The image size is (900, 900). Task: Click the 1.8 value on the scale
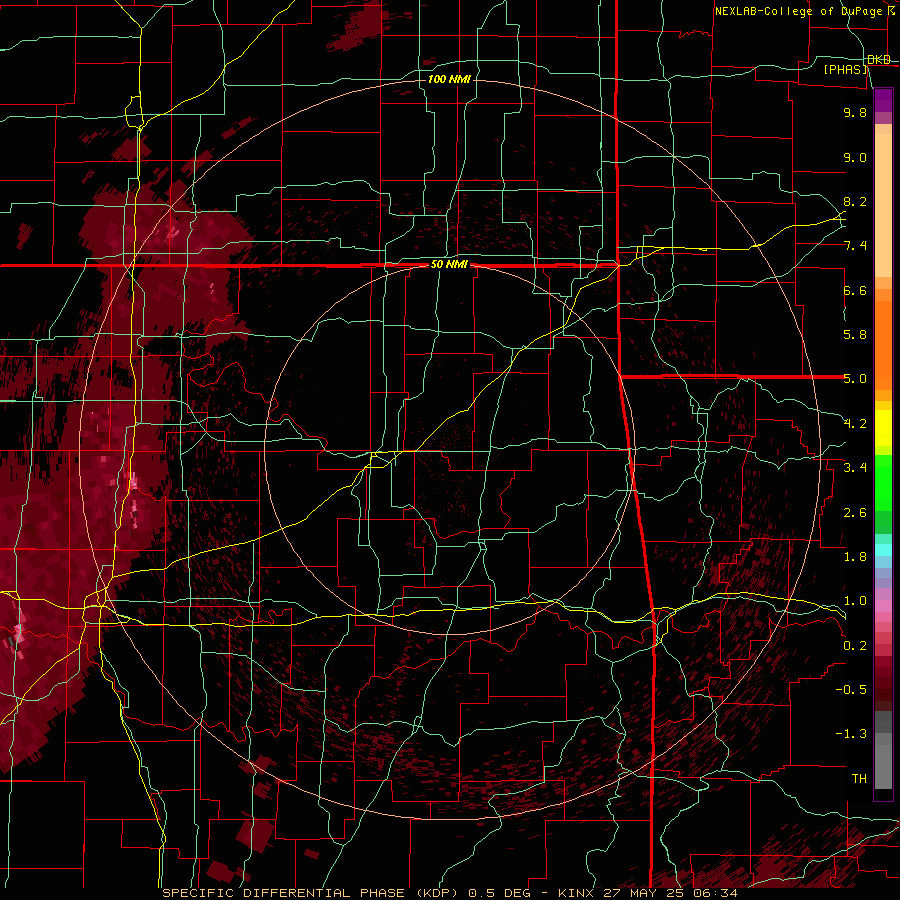pos(855,557)
